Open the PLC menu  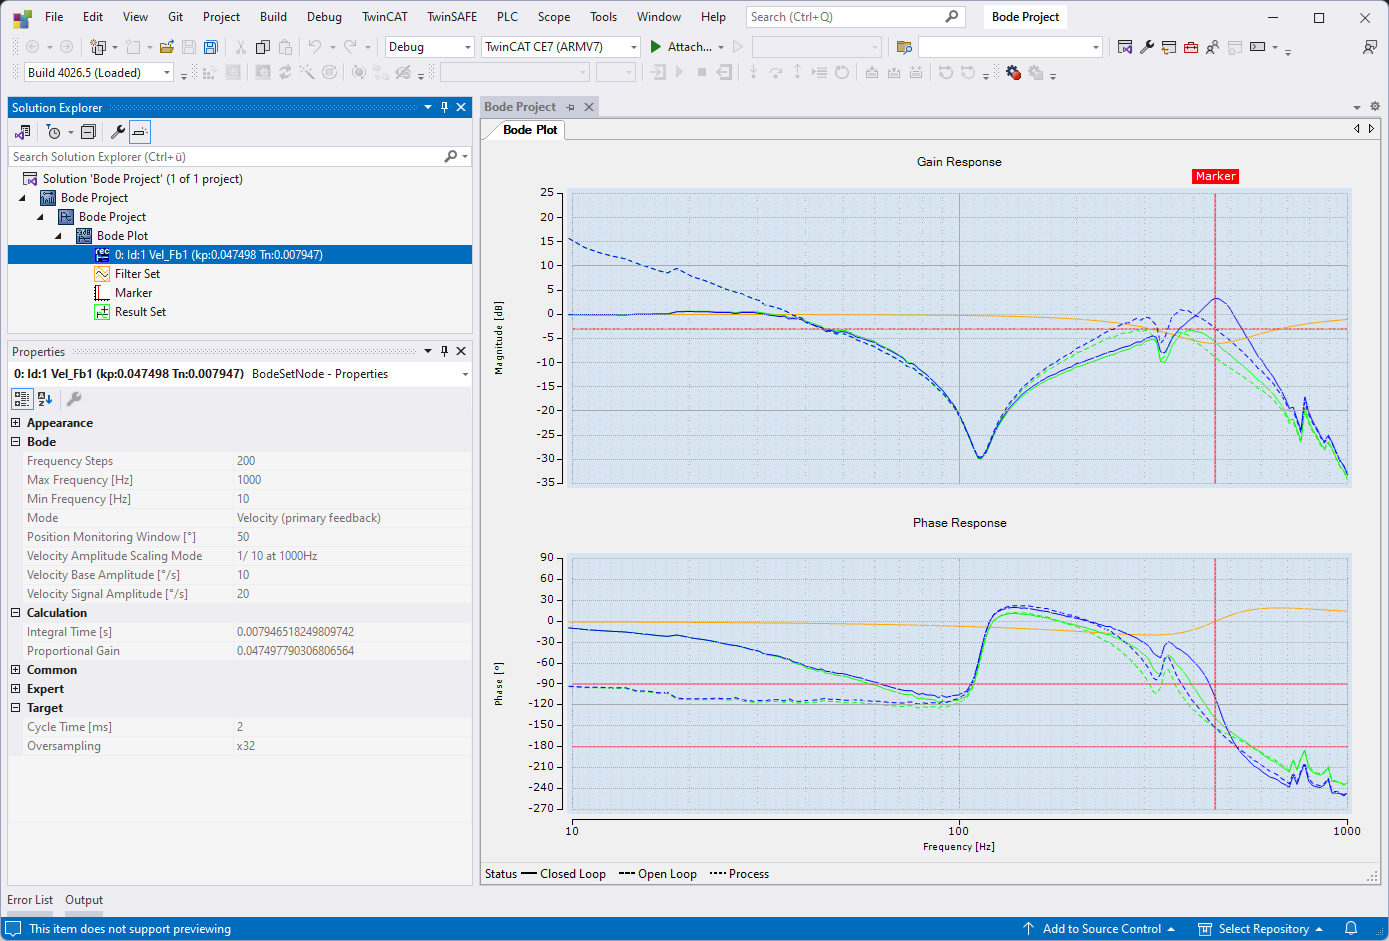tap(507, 17)
